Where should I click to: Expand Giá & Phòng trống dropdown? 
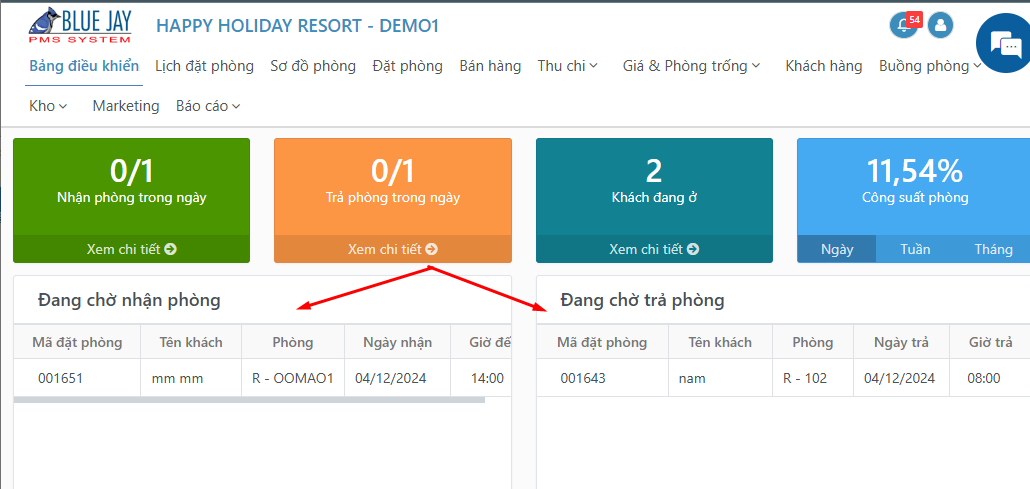click(692, 66)
